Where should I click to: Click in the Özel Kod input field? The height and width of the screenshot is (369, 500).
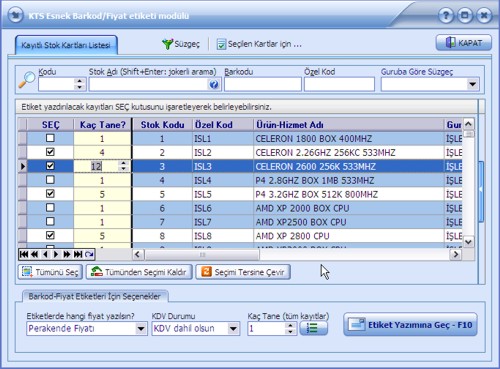(x=339, y=84)
